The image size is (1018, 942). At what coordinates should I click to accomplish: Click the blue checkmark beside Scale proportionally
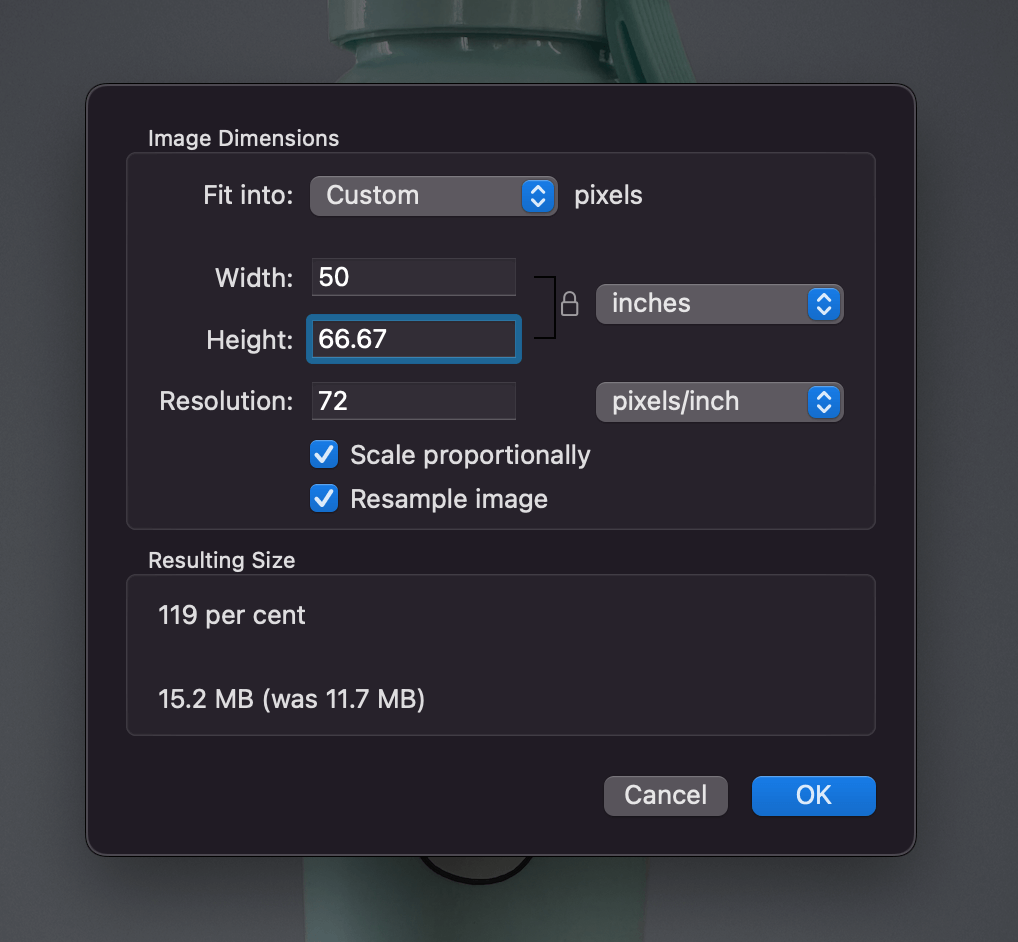pyautogui.click(x=323, y=454)
